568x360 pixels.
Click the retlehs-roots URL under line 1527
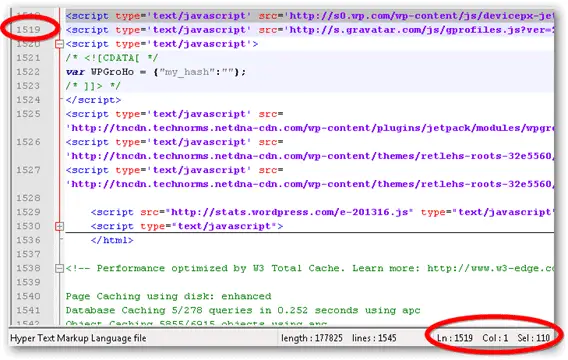pyautogui.click(x=310, y=184)
